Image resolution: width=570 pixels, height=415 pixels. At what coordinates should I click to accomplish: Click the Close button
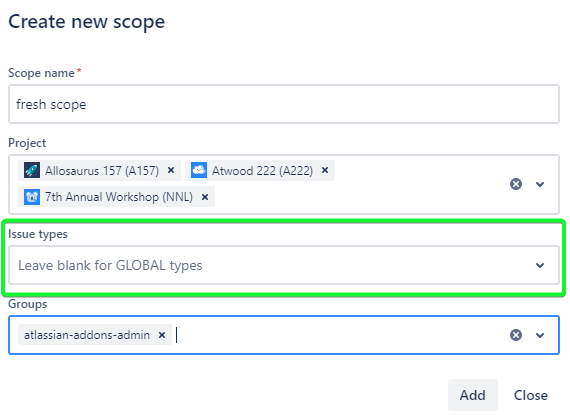tap(530, 395)
